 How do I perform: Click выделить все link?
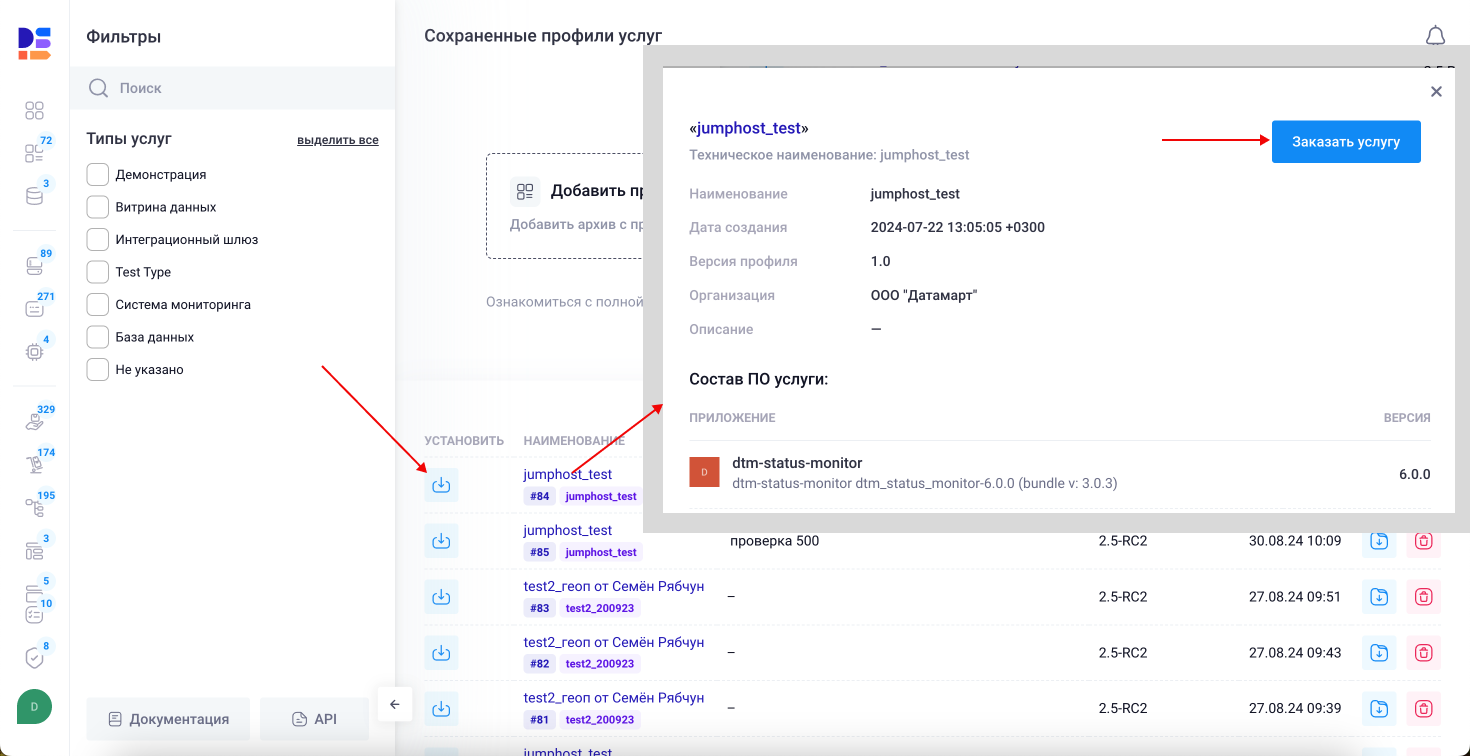(337, 140)
